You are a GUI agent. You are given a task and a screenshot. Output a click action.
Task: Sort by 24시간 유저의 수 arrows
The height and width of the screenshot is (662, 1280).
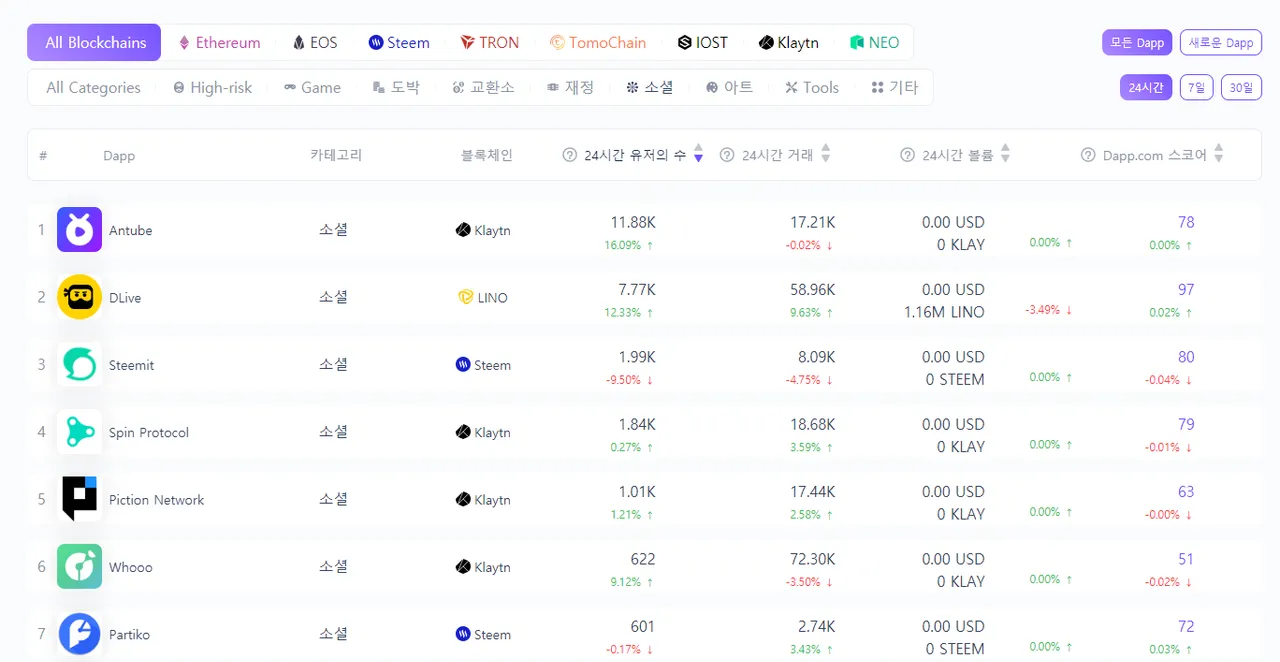click(698, 155)
